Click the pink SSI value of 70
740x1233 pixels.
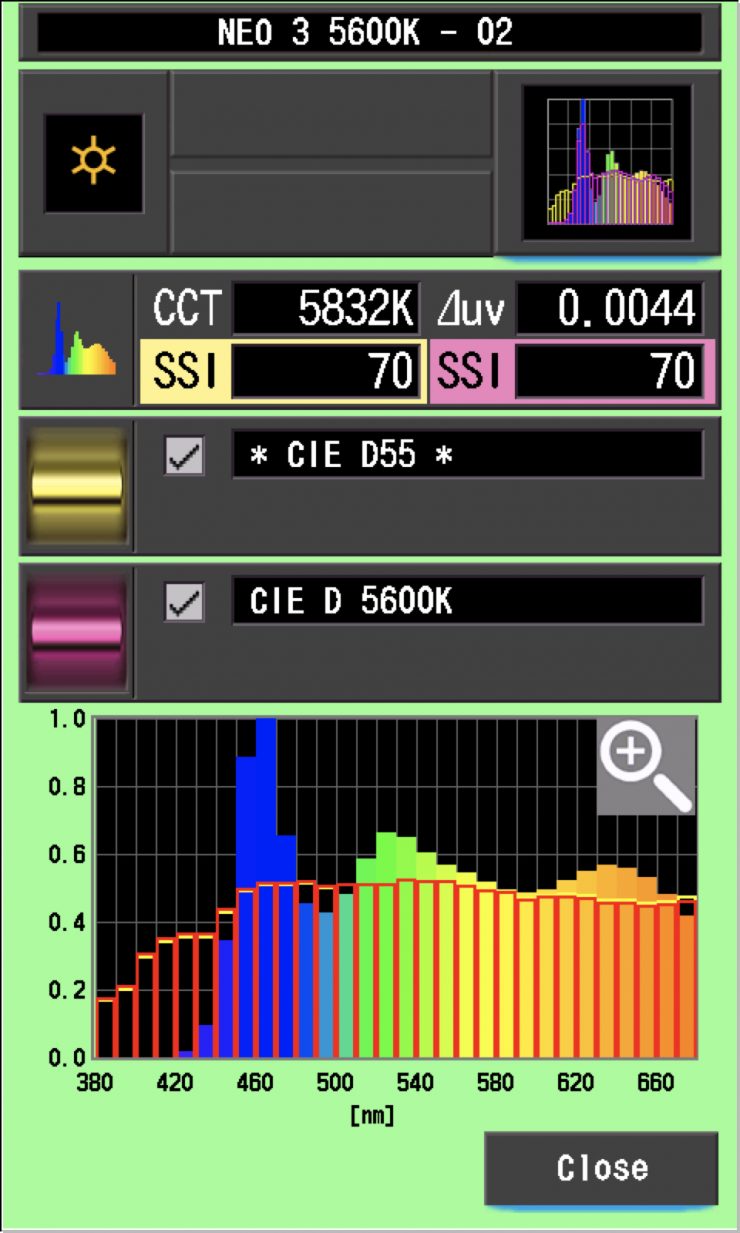point(609,372)
